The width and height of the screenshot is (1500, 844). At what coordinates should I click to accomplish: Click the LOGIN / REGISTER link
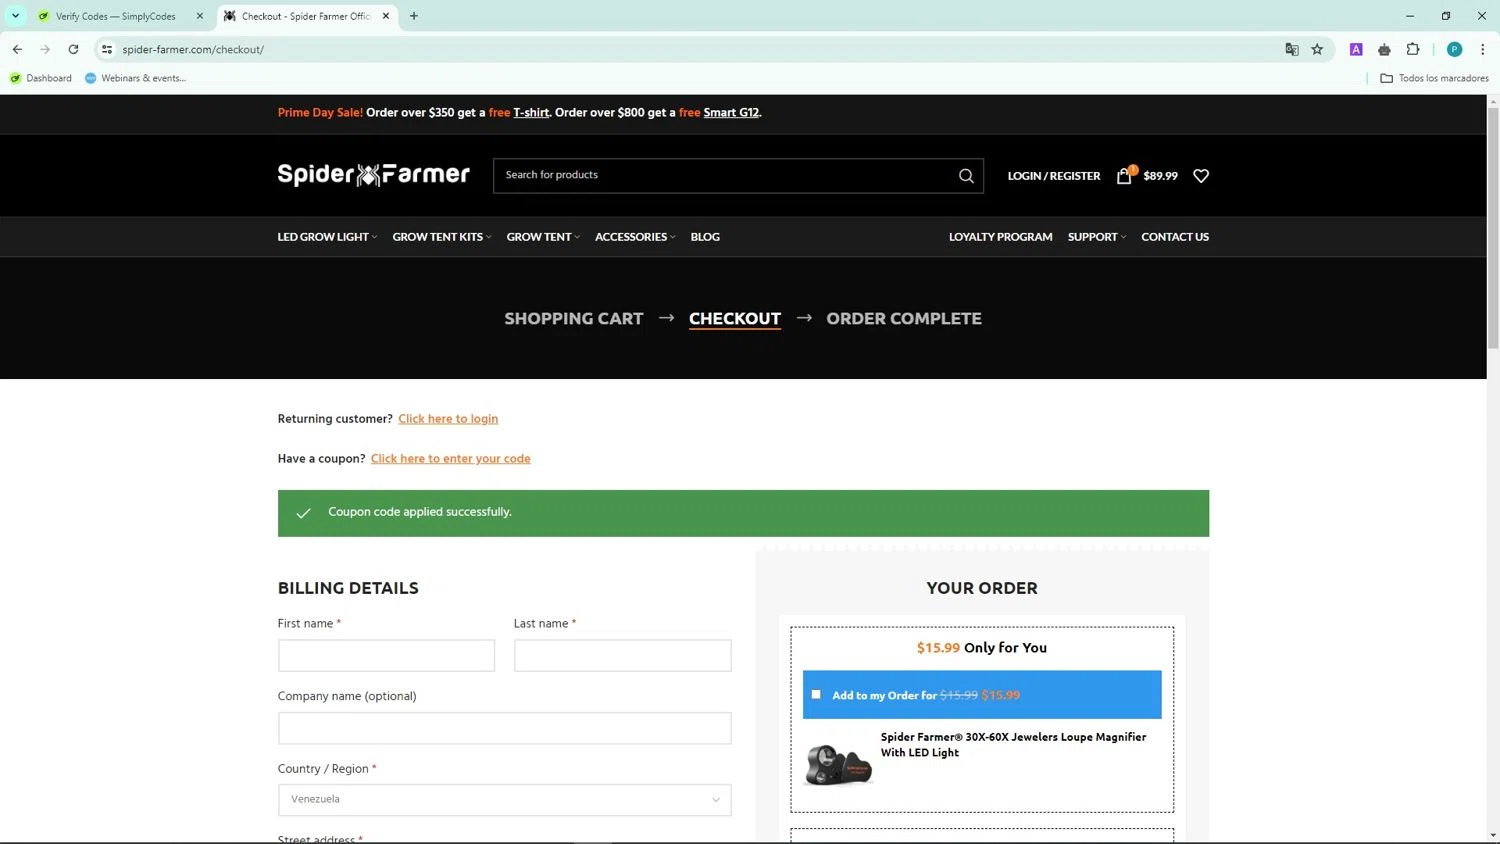[x=1054, y=176]
